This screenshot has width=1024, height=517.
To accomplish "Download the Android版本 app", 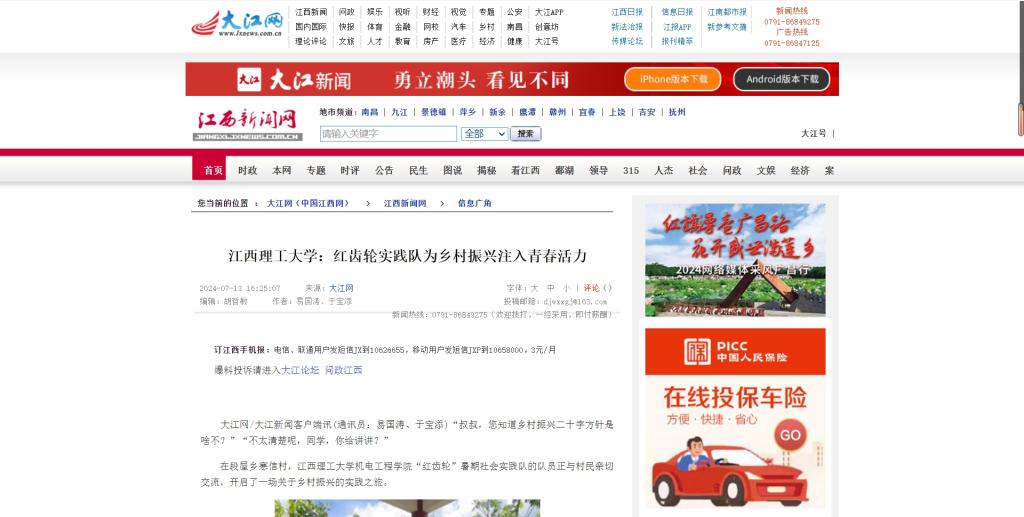I will point(782,79).
